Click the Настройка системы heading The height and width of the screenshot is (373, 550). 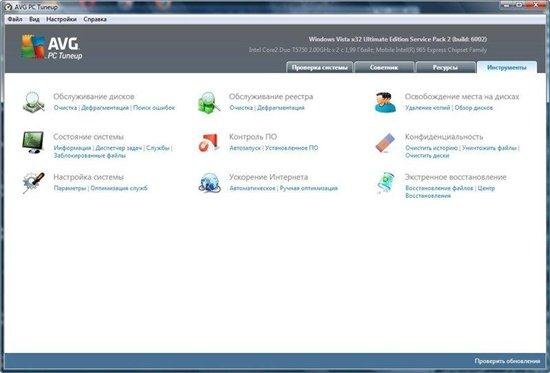click(x=89, y=177)
